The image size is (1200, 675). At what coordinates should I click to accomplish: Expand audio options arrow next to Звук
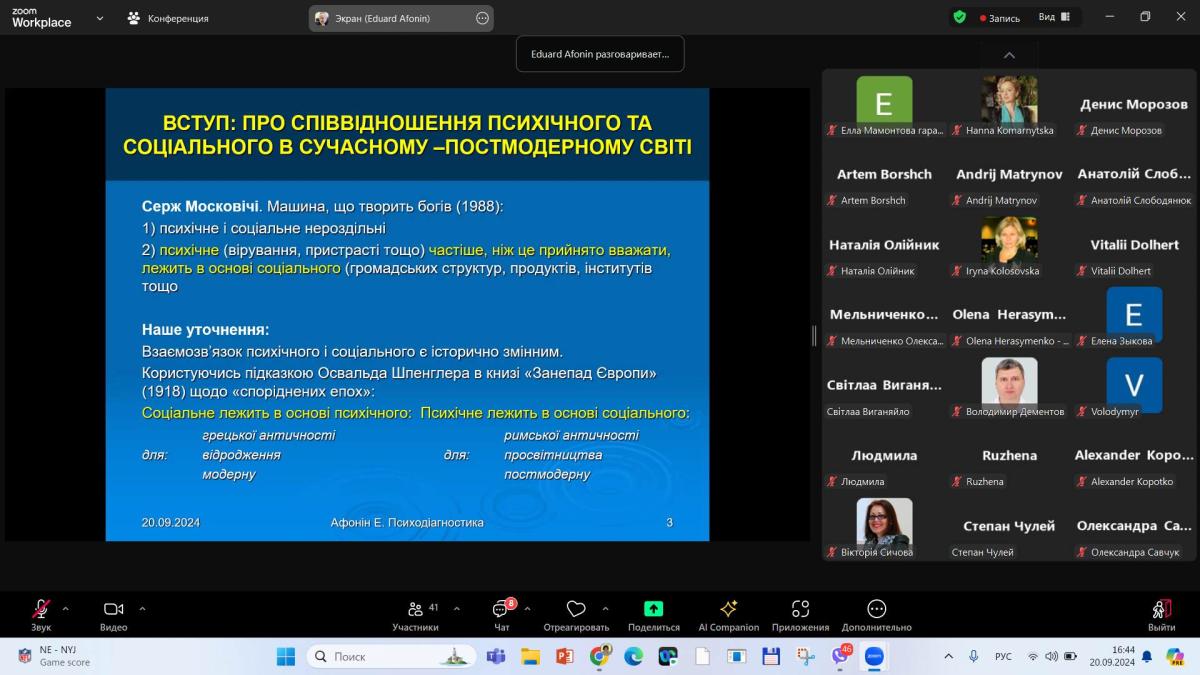click(66, 608)
